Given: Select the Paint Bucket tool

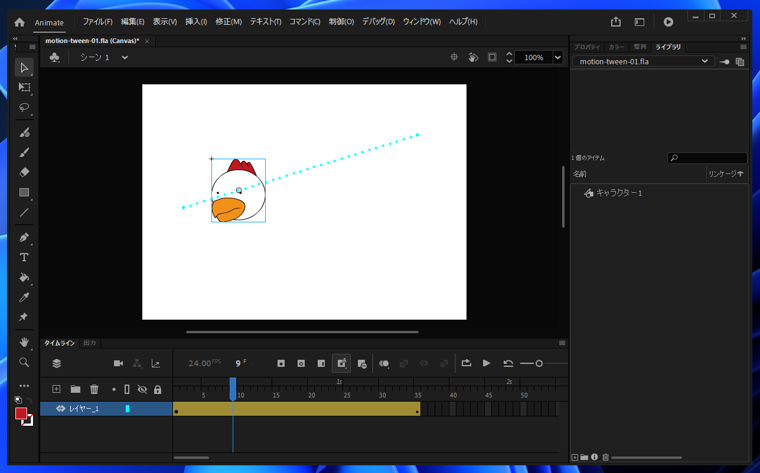Looking at the screenshot, I should click(24, 277).
